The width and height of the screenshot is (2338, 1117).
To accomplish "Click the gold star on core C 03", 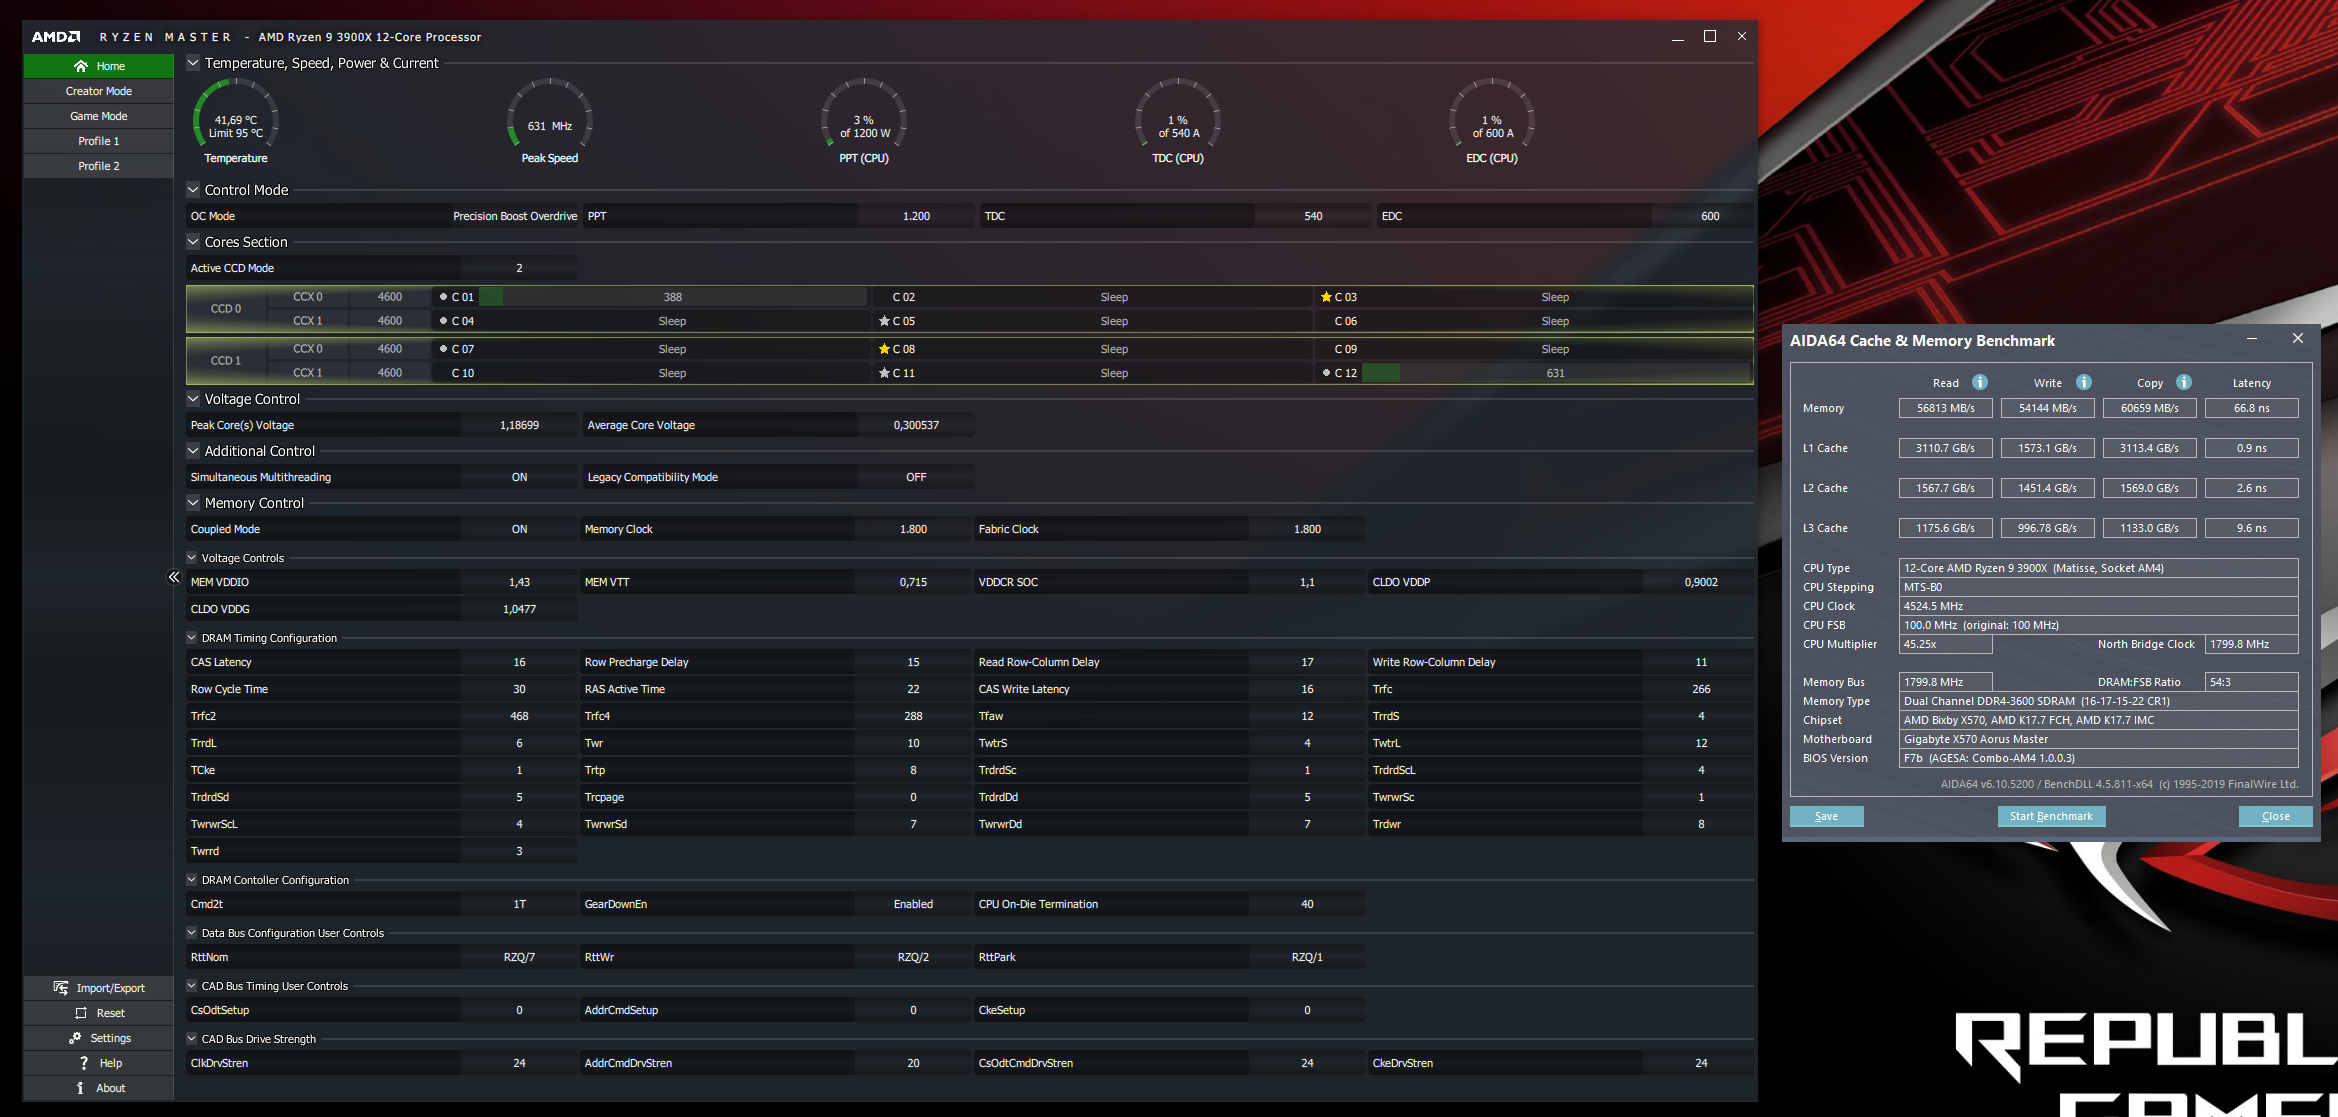I will [x=1326, y=297].
